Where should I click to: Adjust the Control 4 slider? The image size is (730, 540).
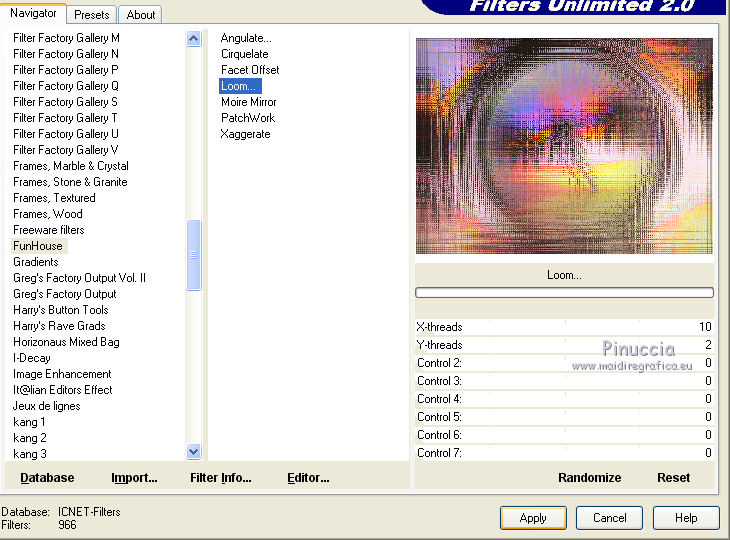tap(564, 399)
